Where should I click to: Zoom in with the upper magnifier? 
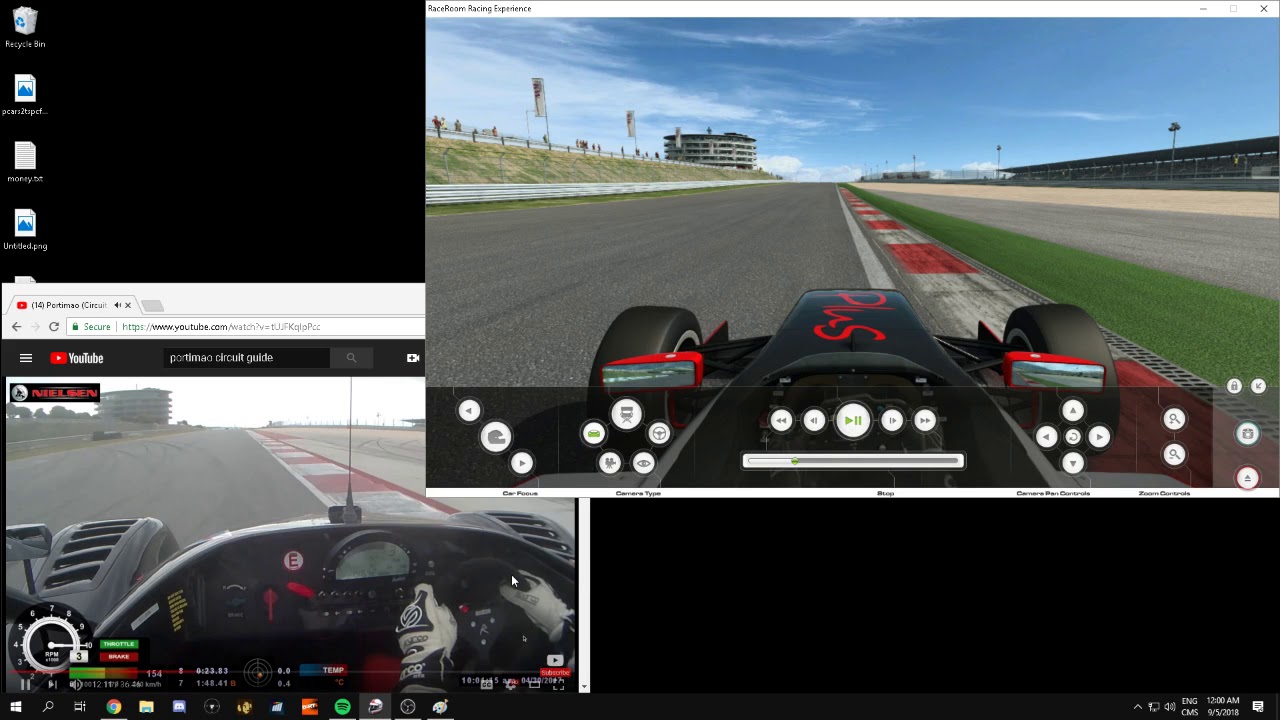[x=1175, y=419]
